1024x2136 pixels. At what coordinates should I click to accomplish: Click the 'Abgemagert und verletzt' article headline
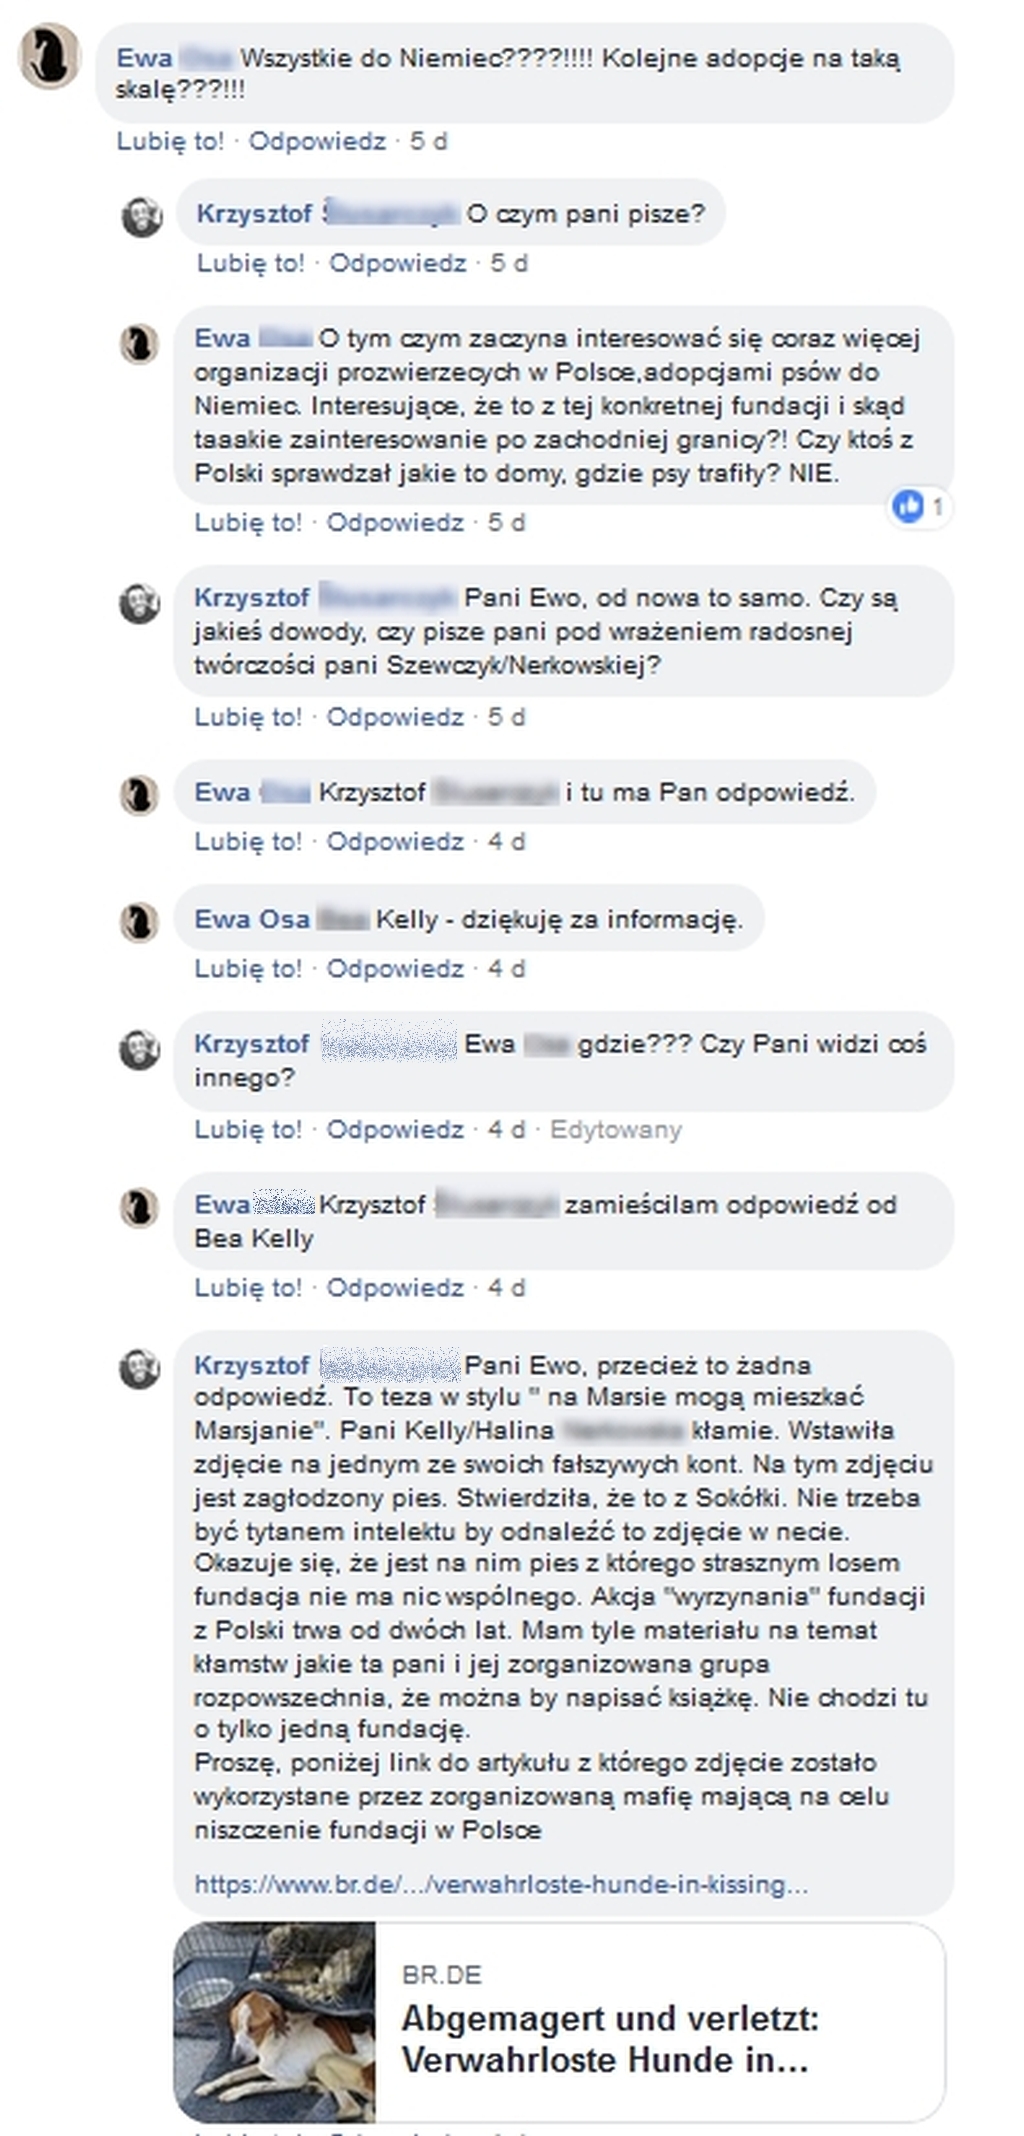610,2039
